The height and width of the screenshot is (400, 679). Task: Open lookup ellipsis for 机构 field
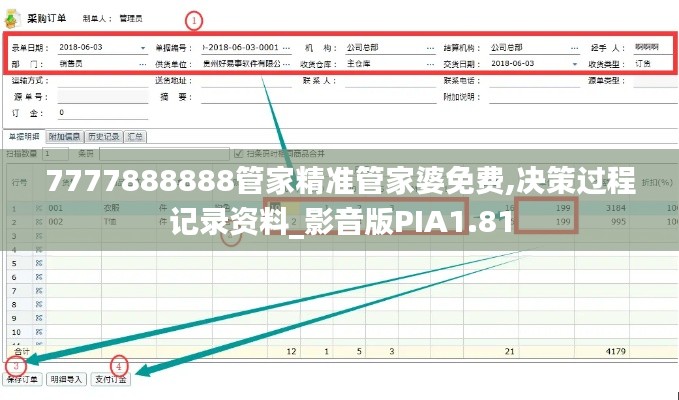[430, 48]
